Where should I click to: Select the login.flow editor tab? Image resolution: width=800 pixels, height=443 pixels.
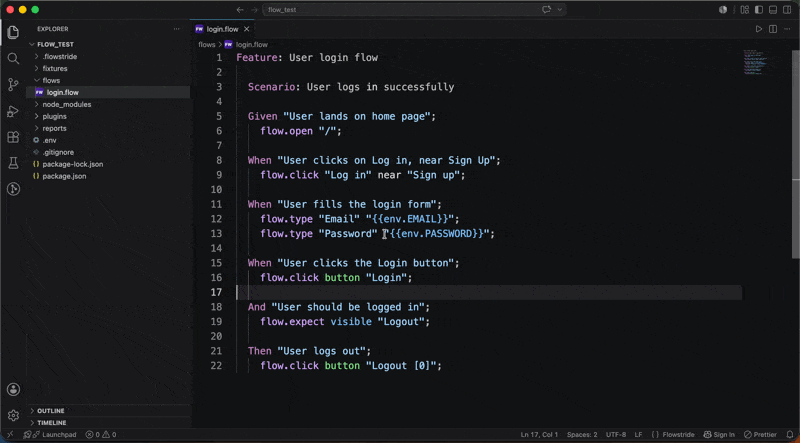[x=222, y=29]
